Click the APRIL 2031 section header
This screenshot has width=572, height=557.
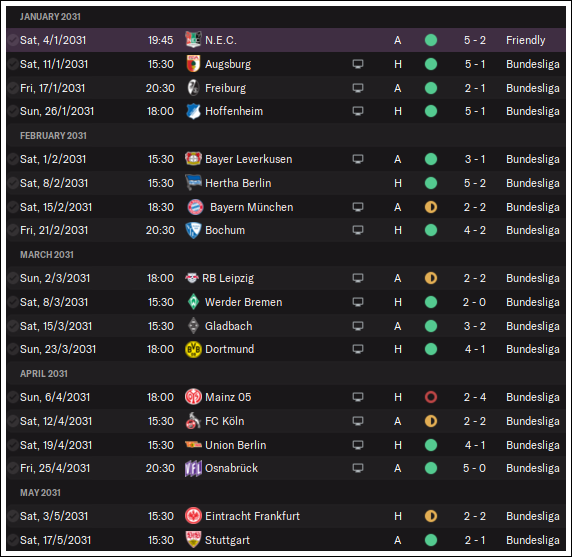point(44,374)
